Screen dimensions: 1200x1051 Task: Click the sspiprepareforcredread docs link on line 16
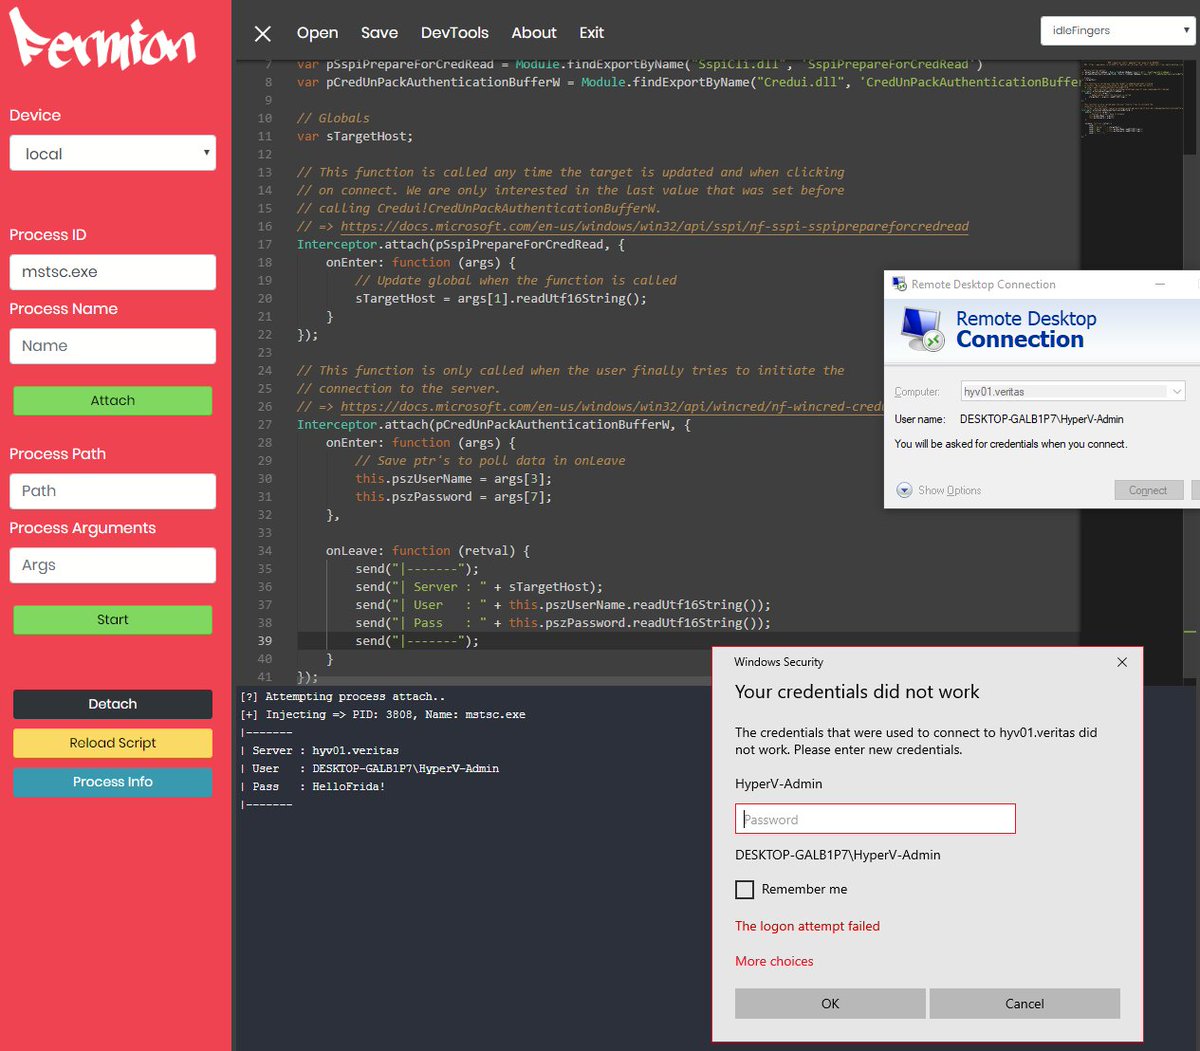pyautogui.click(x=655, y=226)
